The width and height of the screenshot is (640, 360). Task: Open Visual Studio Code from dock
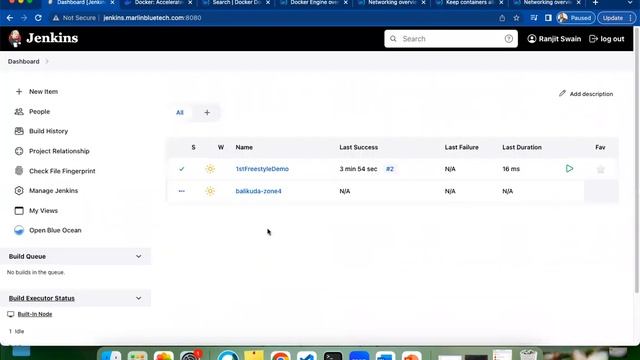(x=307, y=355)
